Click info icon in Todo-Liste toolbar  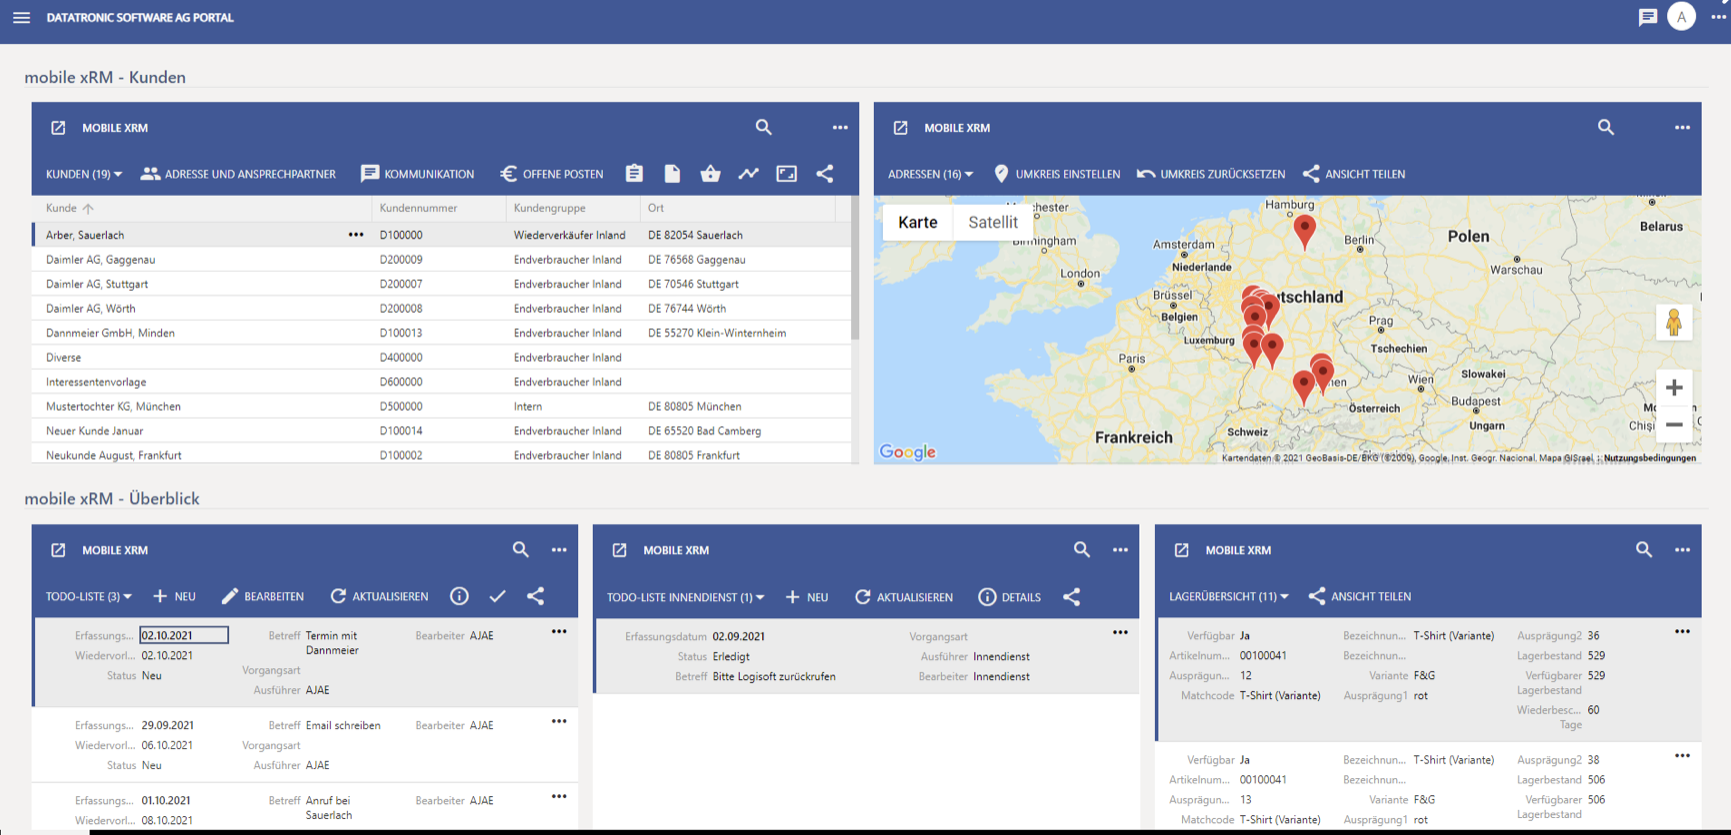tap(459, 596)
